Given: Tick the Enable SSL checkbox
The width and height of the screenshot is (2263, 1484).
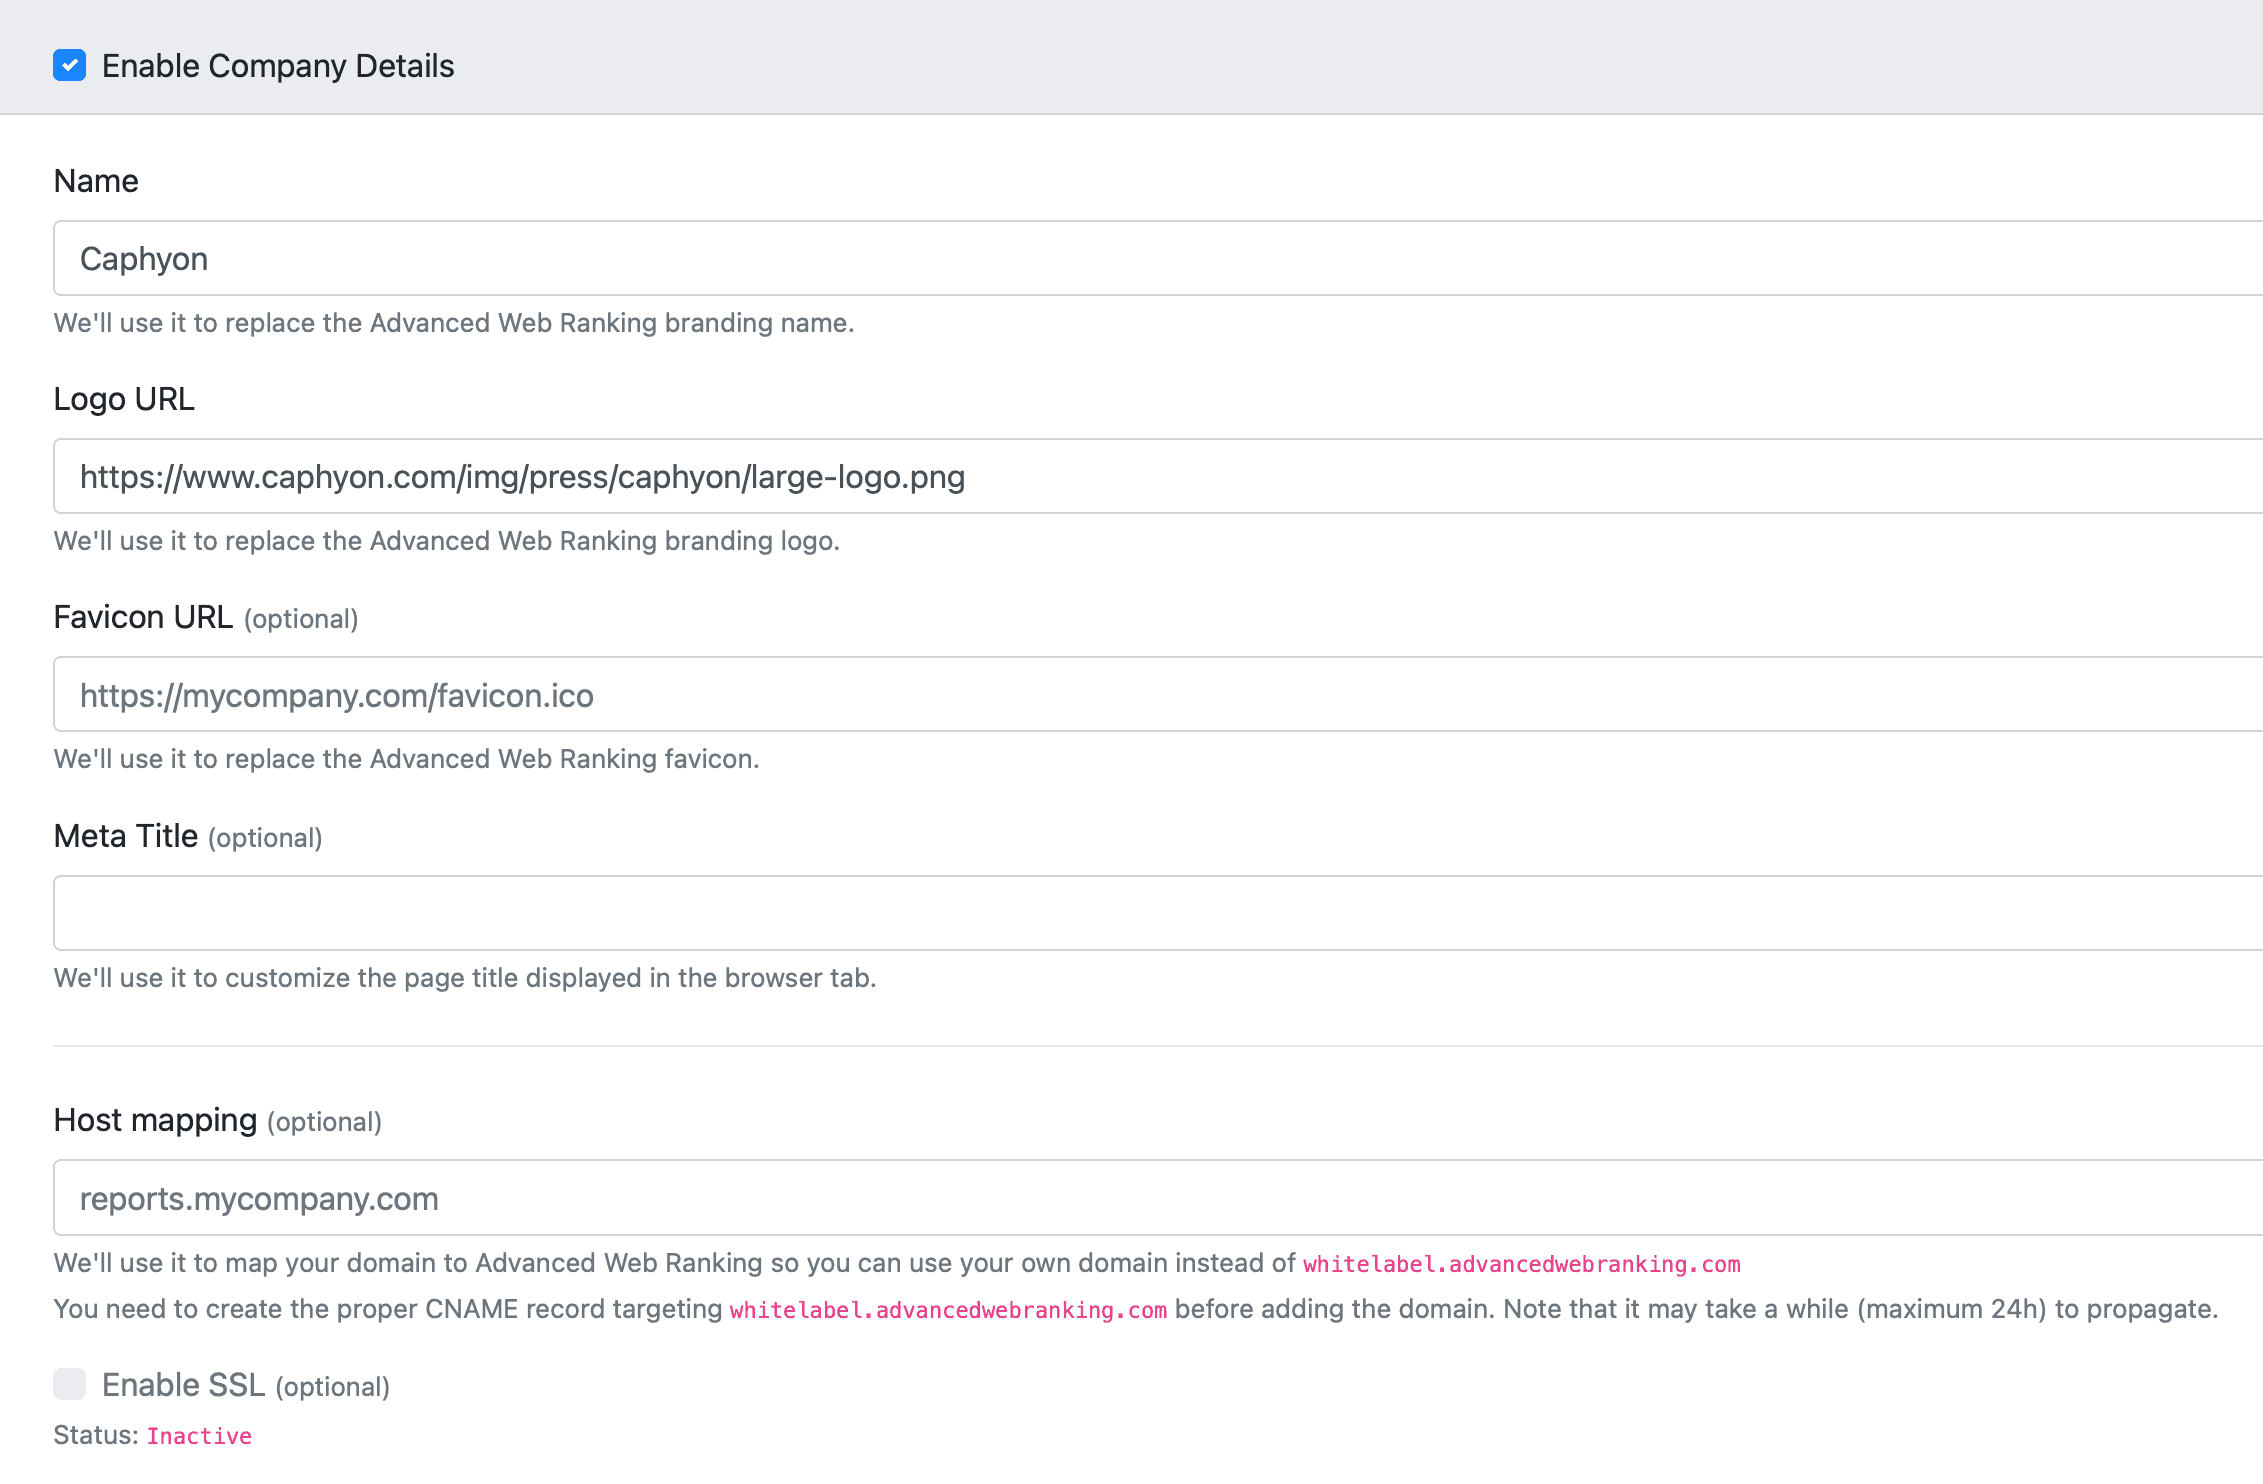Looking at the screenshot, I should pos(69,1384).
